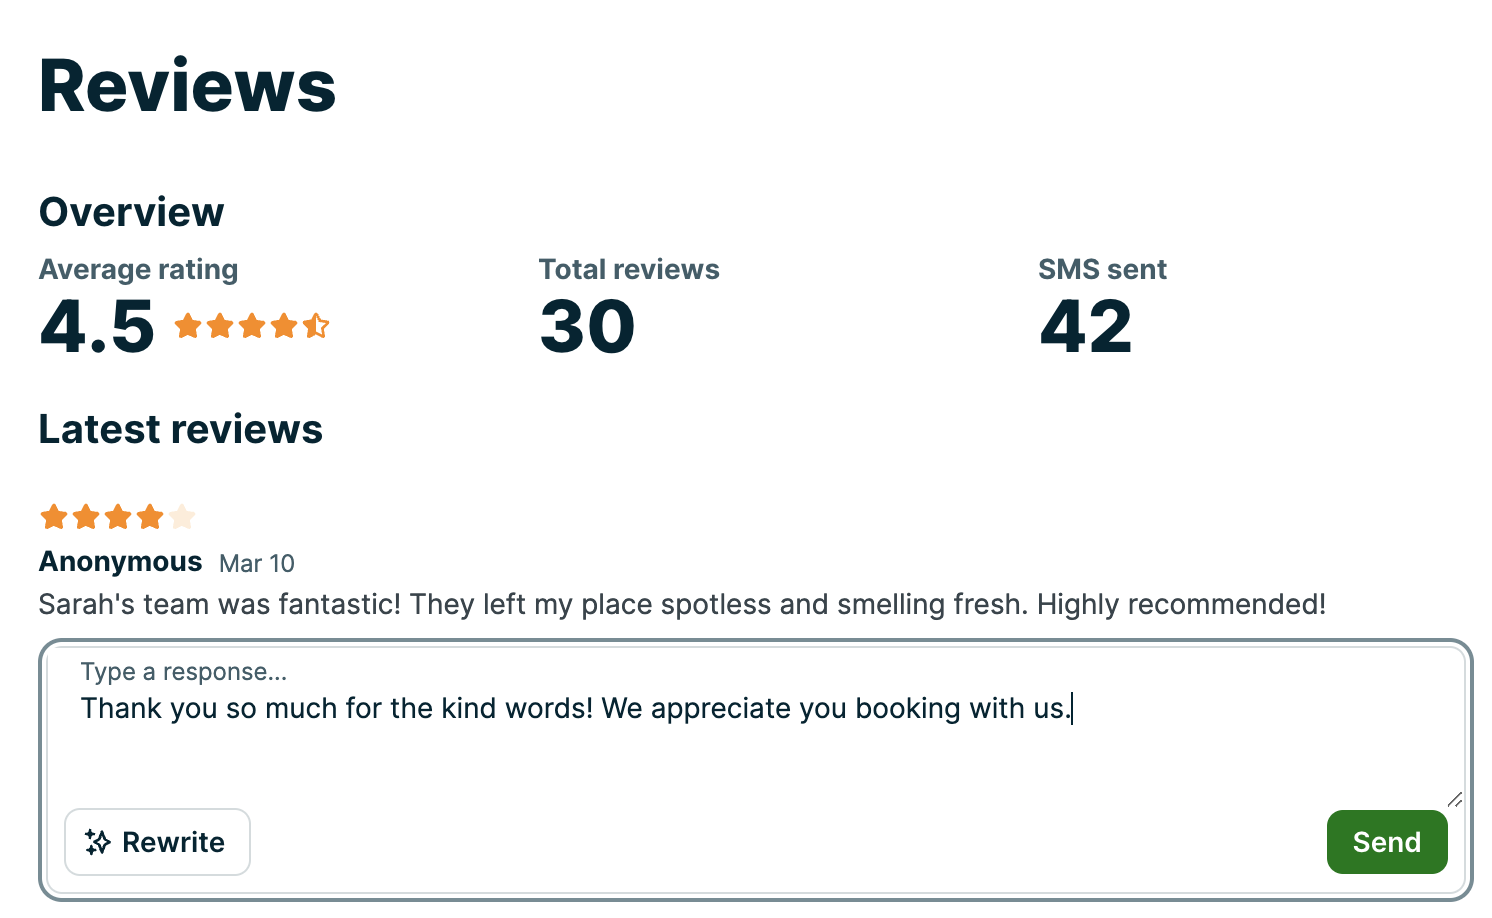This screenshot has height=918, width=1492.
Task: Click the Total reviews value of 30
Action: [586, 325]
